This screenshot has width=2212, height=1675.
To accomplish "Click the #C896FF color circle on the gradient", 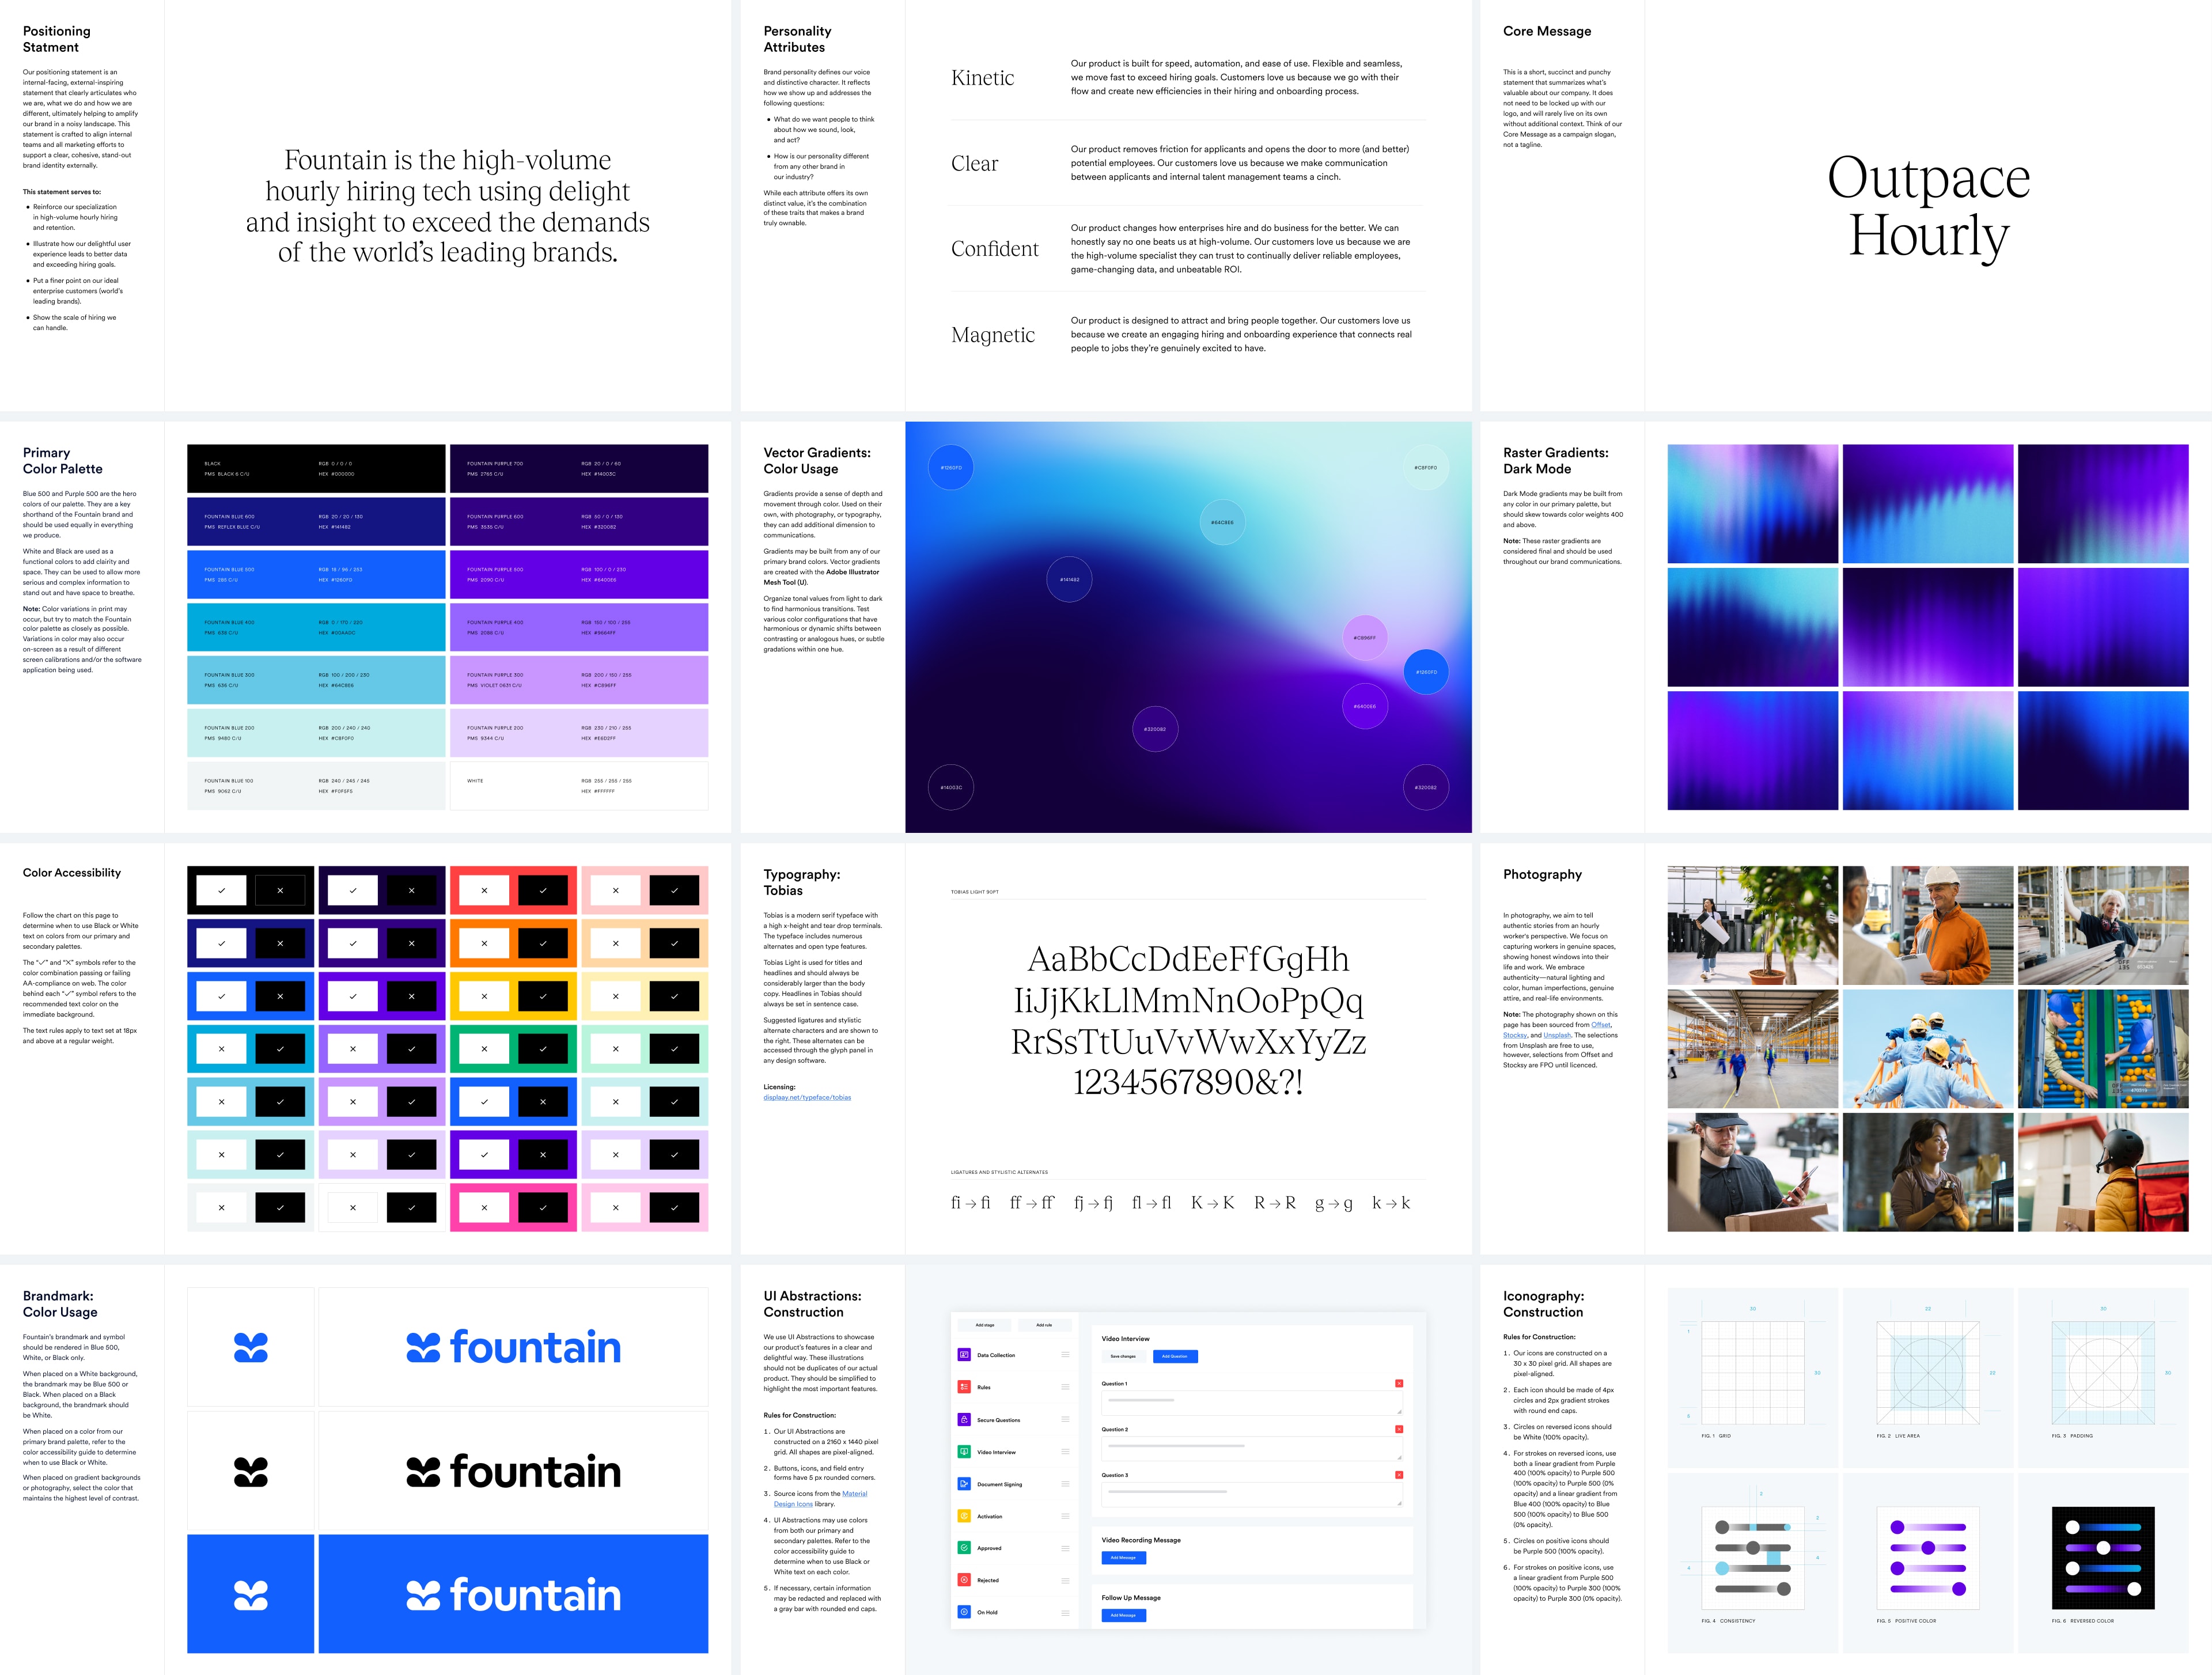I will coord(1364,637).
